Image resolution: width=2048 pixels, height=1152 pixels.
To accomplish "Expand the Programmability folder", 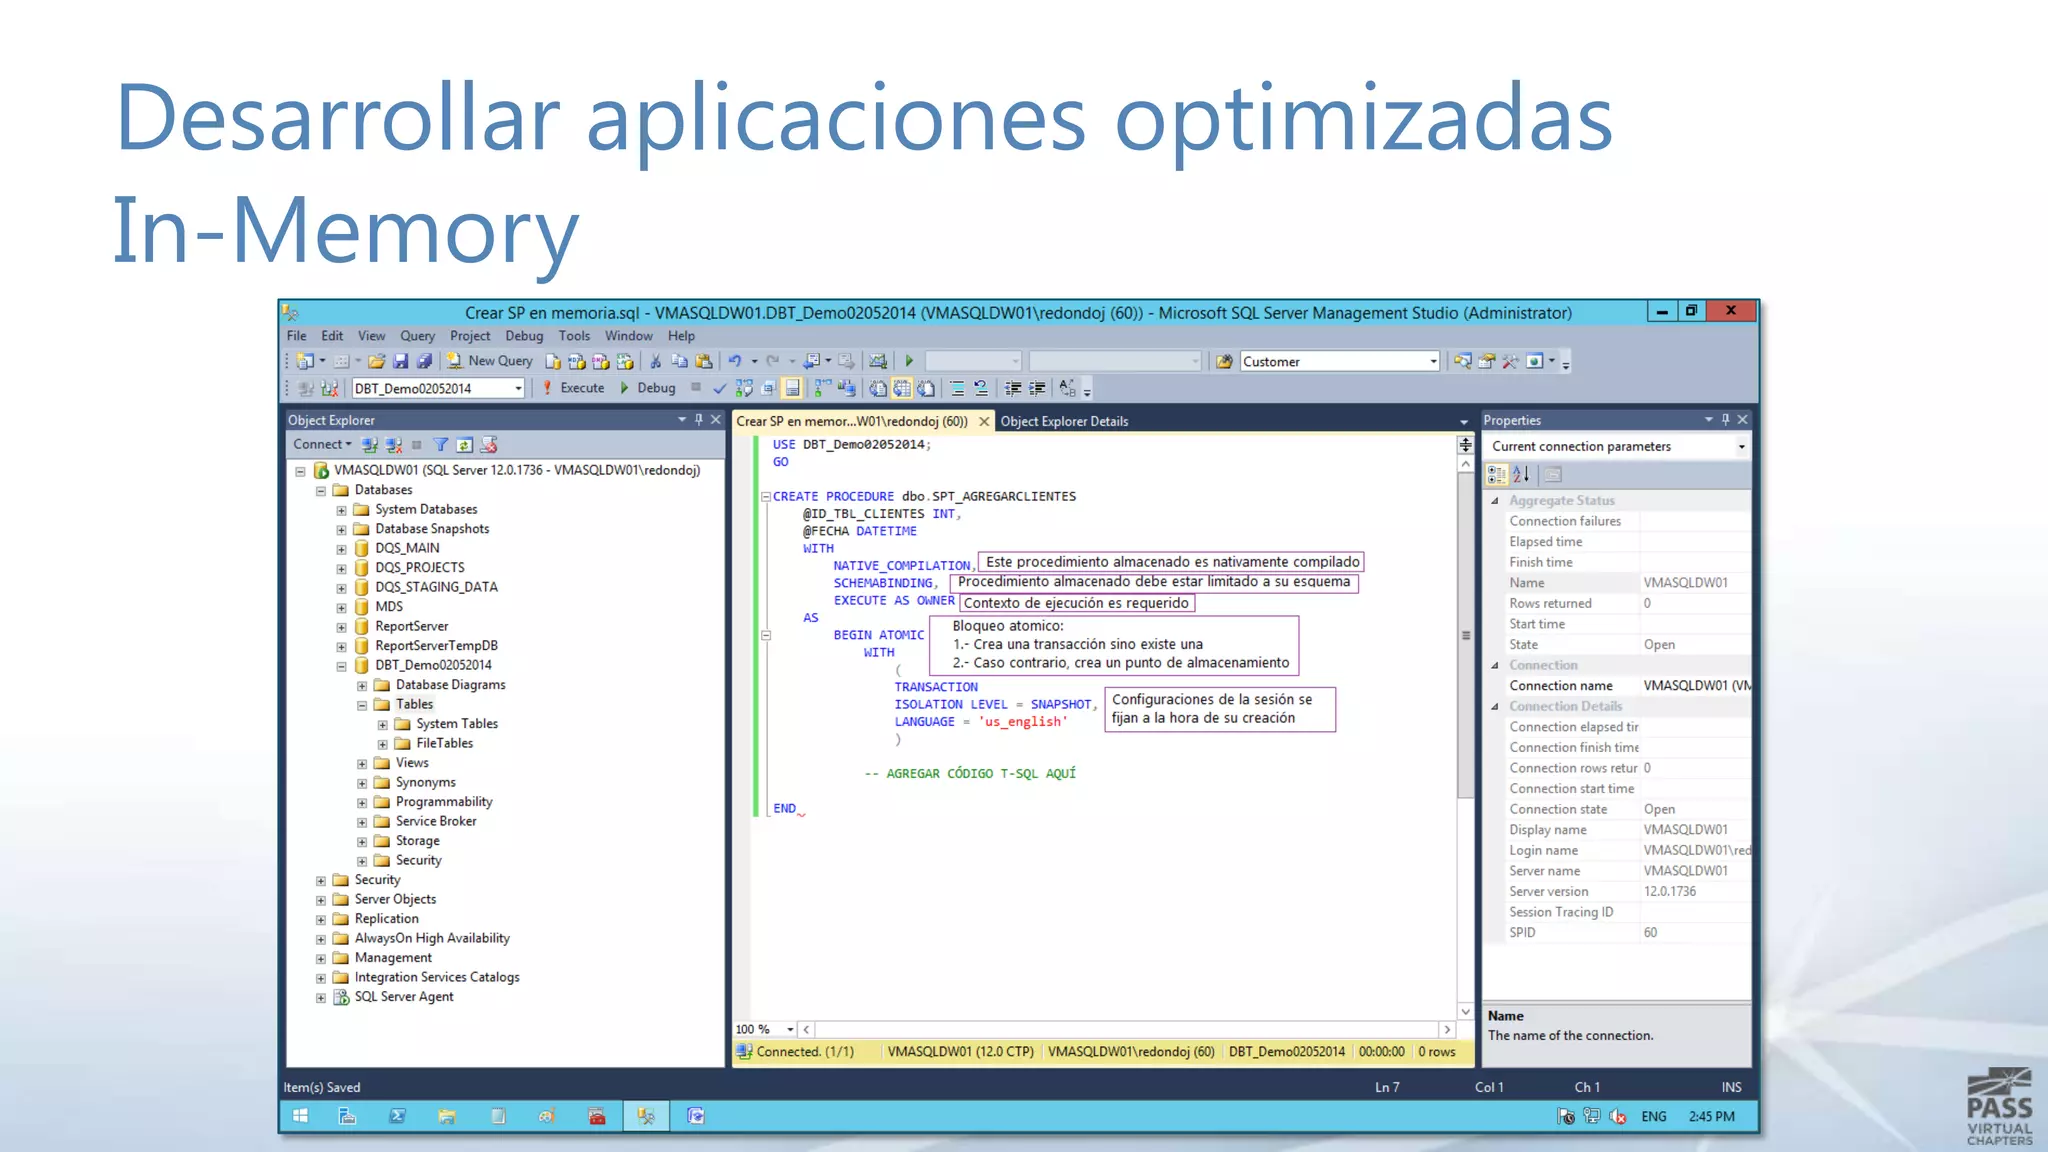I will click(362, 803).
